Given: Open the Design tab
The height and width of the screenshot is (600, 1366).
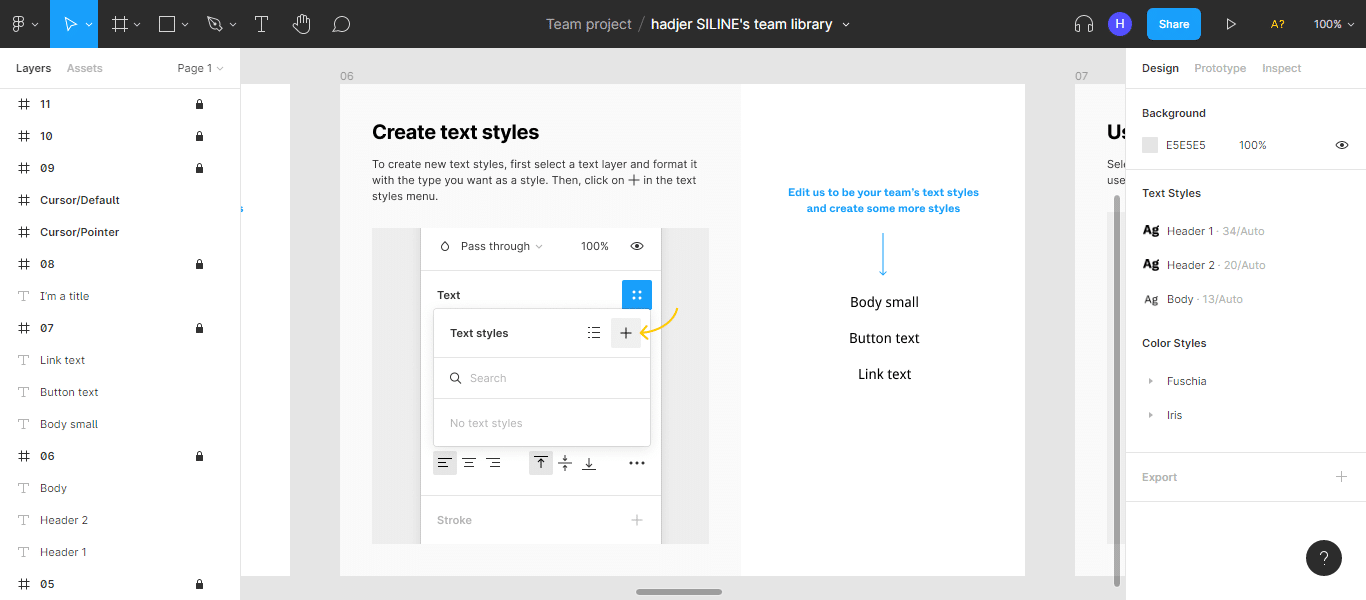Looking at the screenshot, I should [x=1160, y=68].
